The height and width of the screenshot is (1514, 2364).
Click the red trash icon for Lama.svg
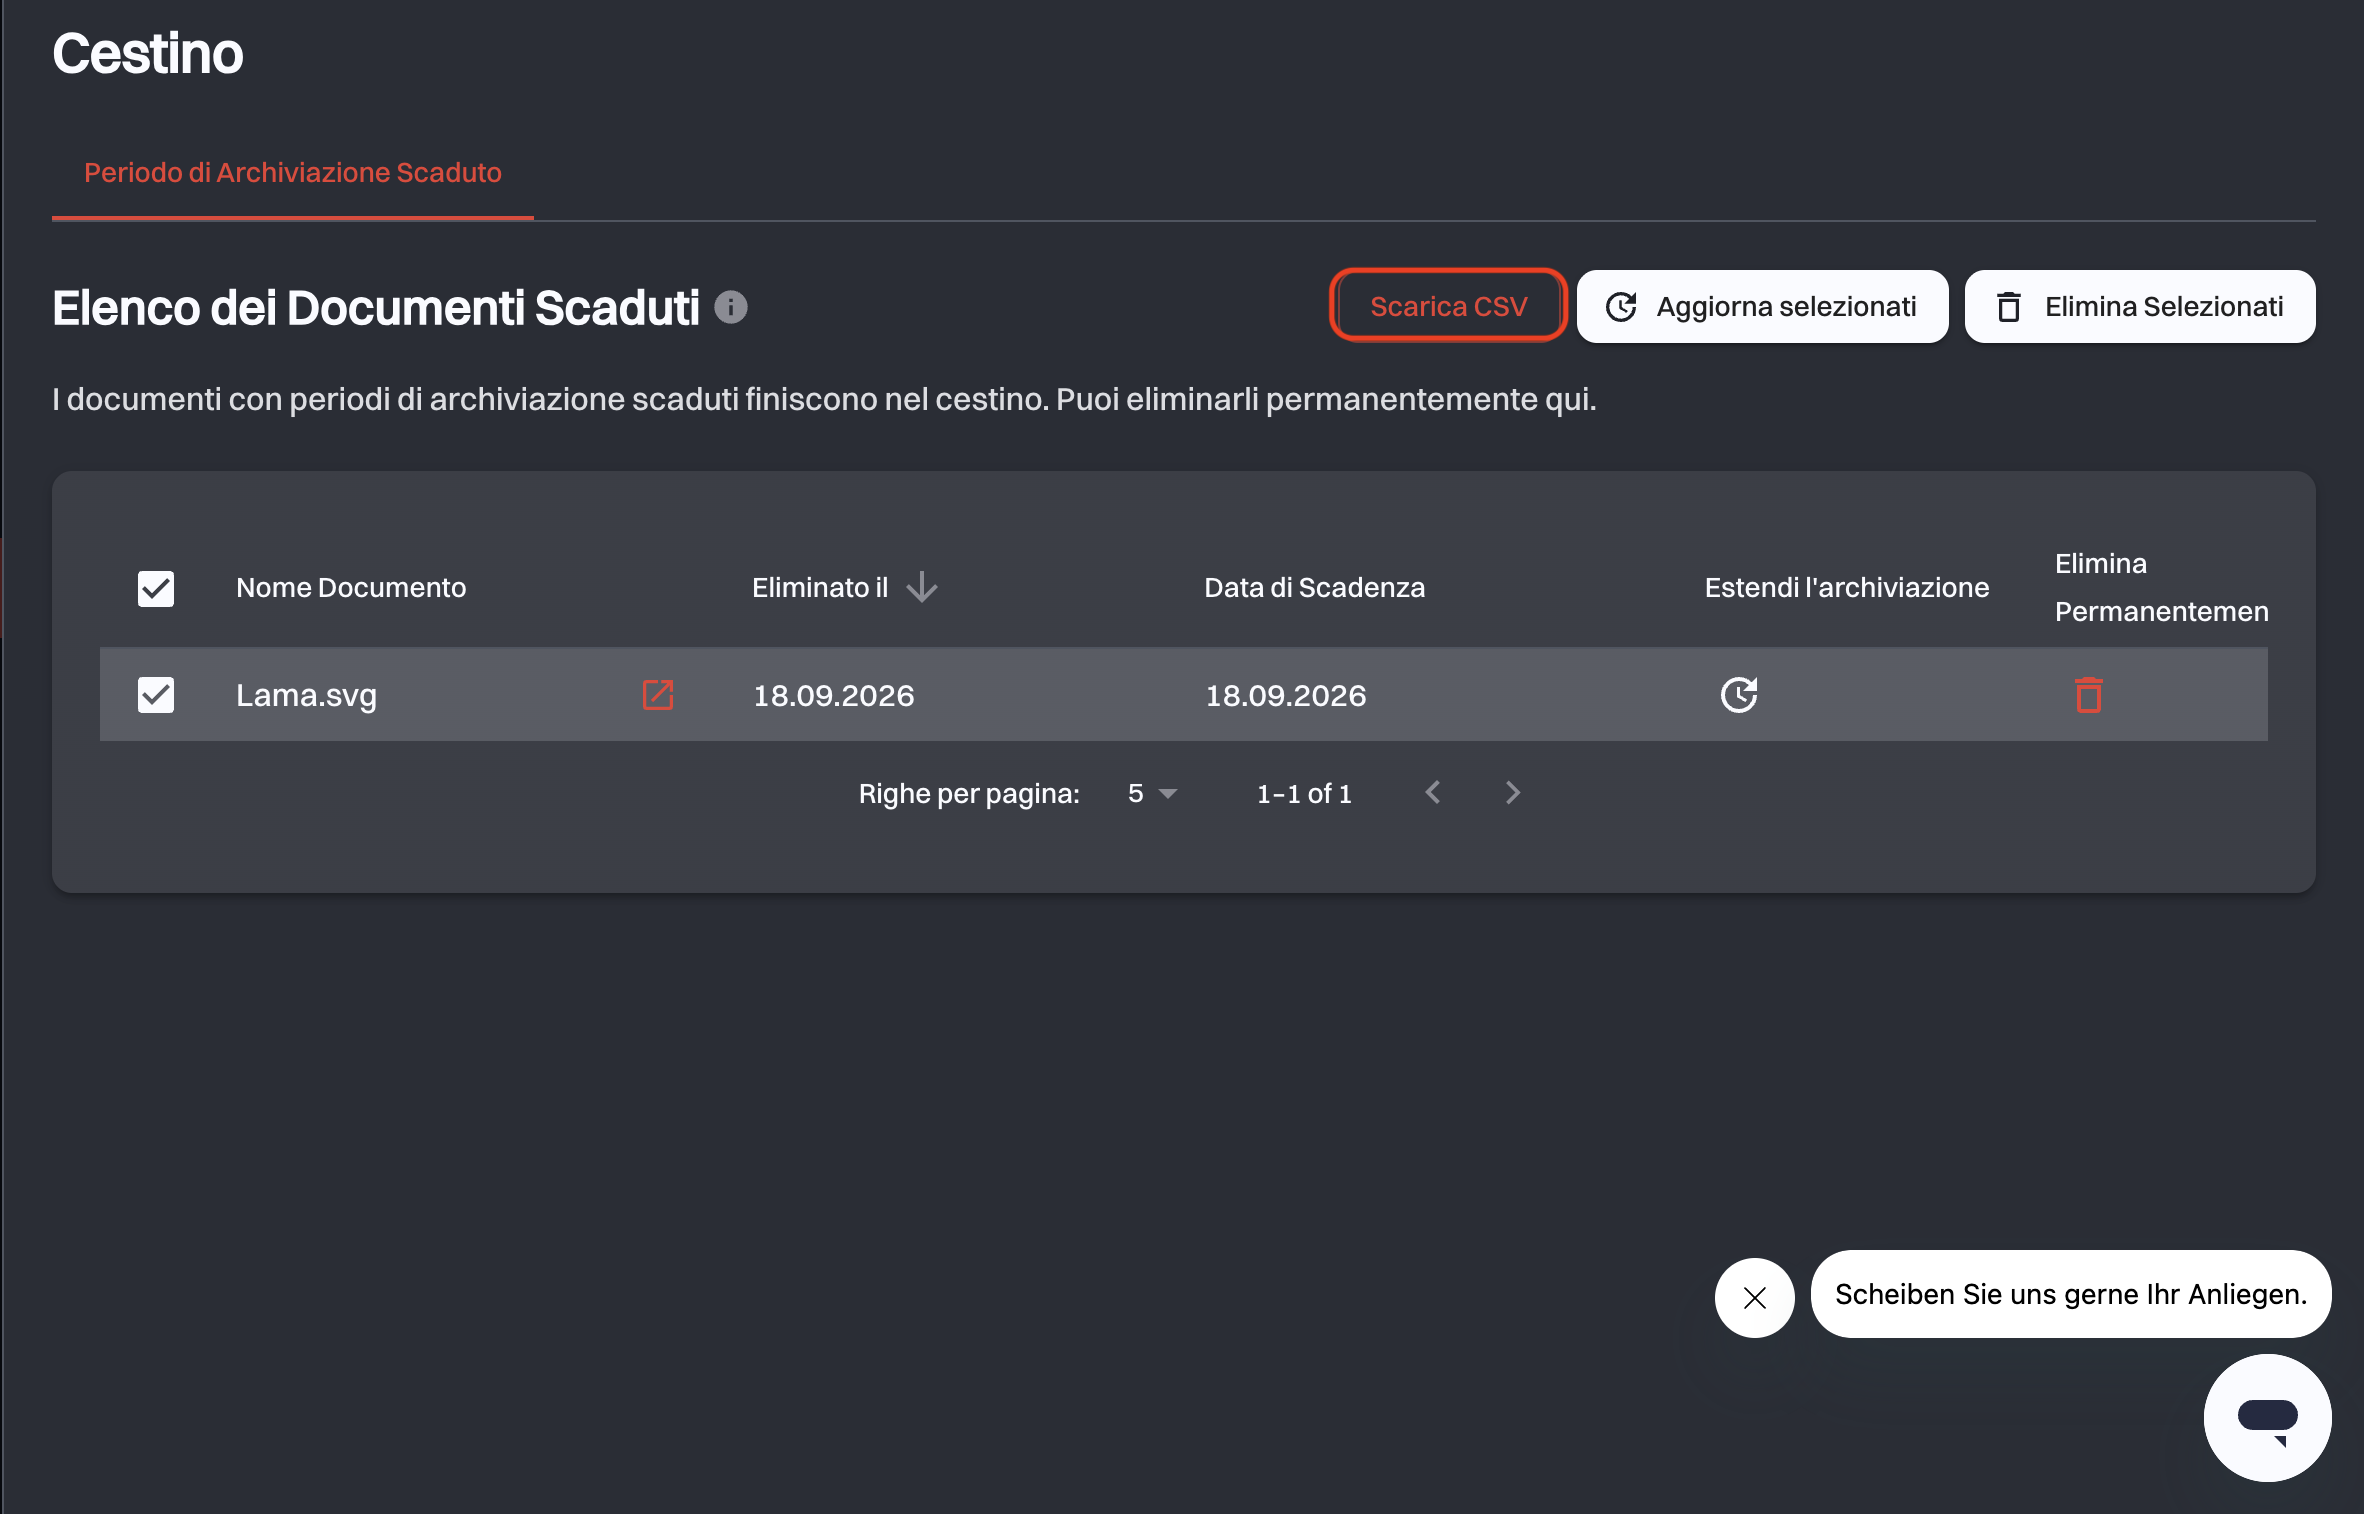(2089, 695)
